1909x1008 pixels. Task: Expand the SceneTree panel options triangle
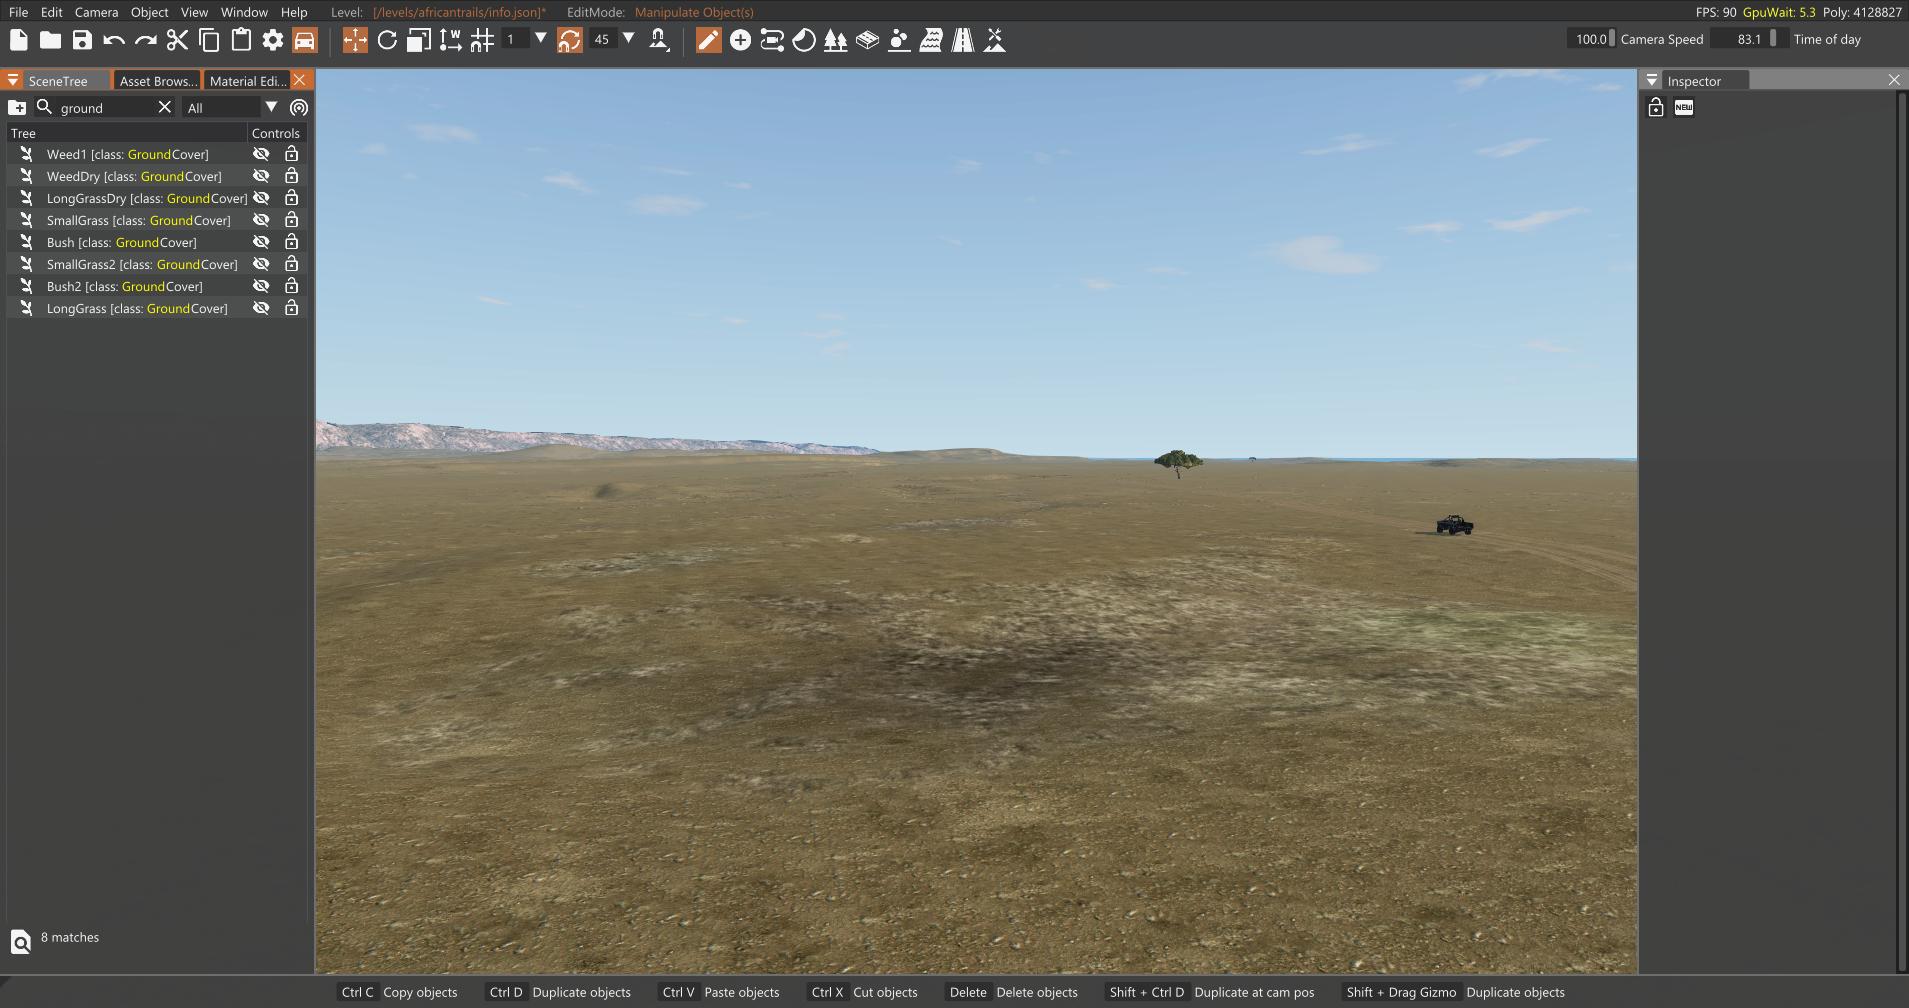point(13,80)
